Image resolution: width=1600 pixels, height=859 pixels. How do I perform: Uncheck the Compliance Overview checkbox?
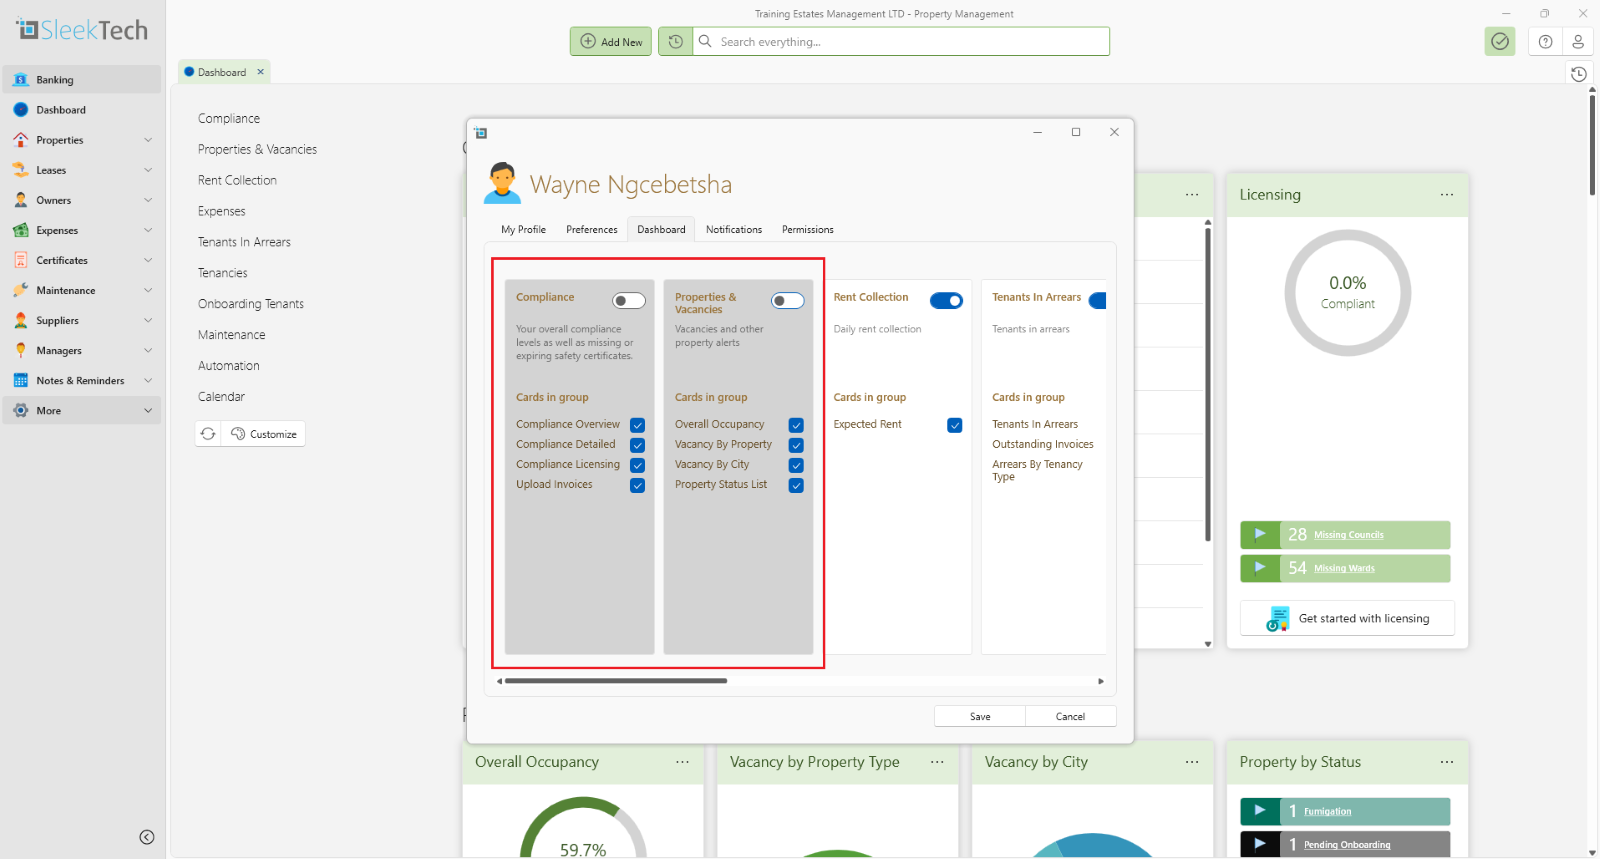coord(637,425)
